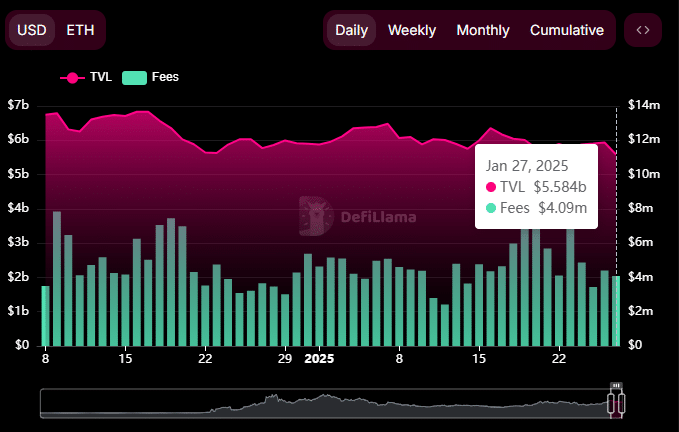
Task: Toggle TVL series via legend label
Action: coord(101,77)
